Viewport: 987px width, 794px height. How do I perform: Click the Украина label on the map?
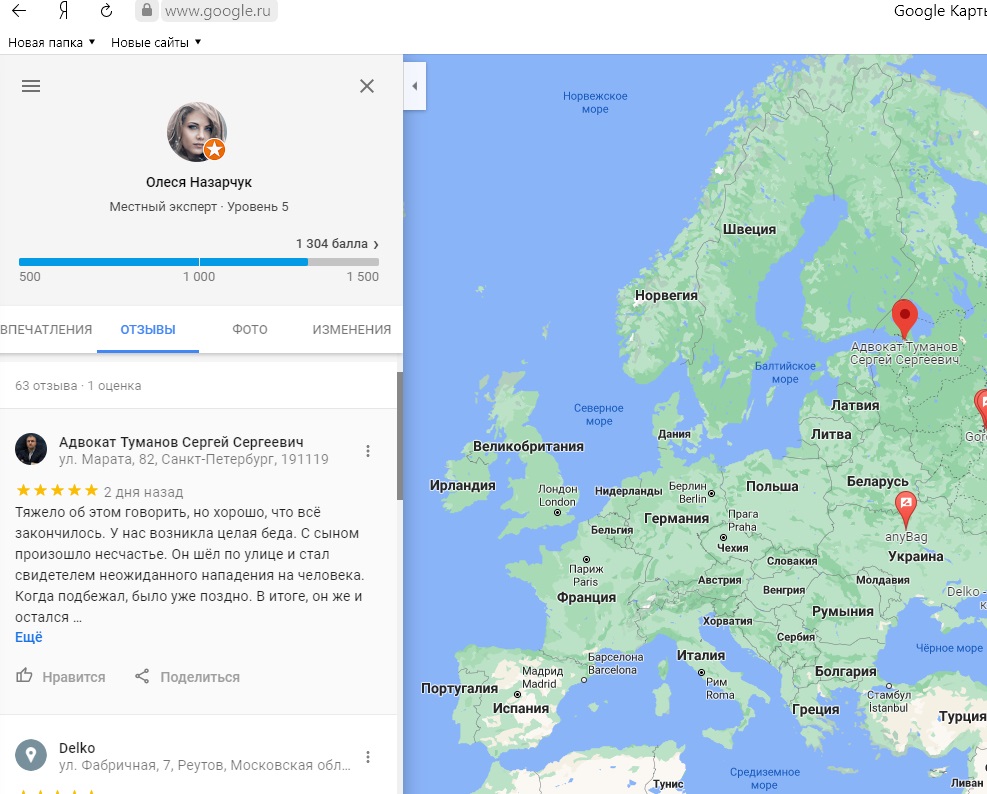[x=916, y=556]
